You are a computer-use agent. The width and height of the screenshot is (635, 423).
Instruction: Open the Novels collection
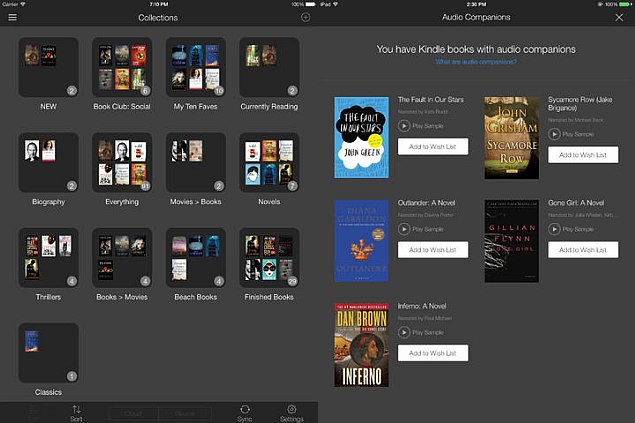coord(269,162)
